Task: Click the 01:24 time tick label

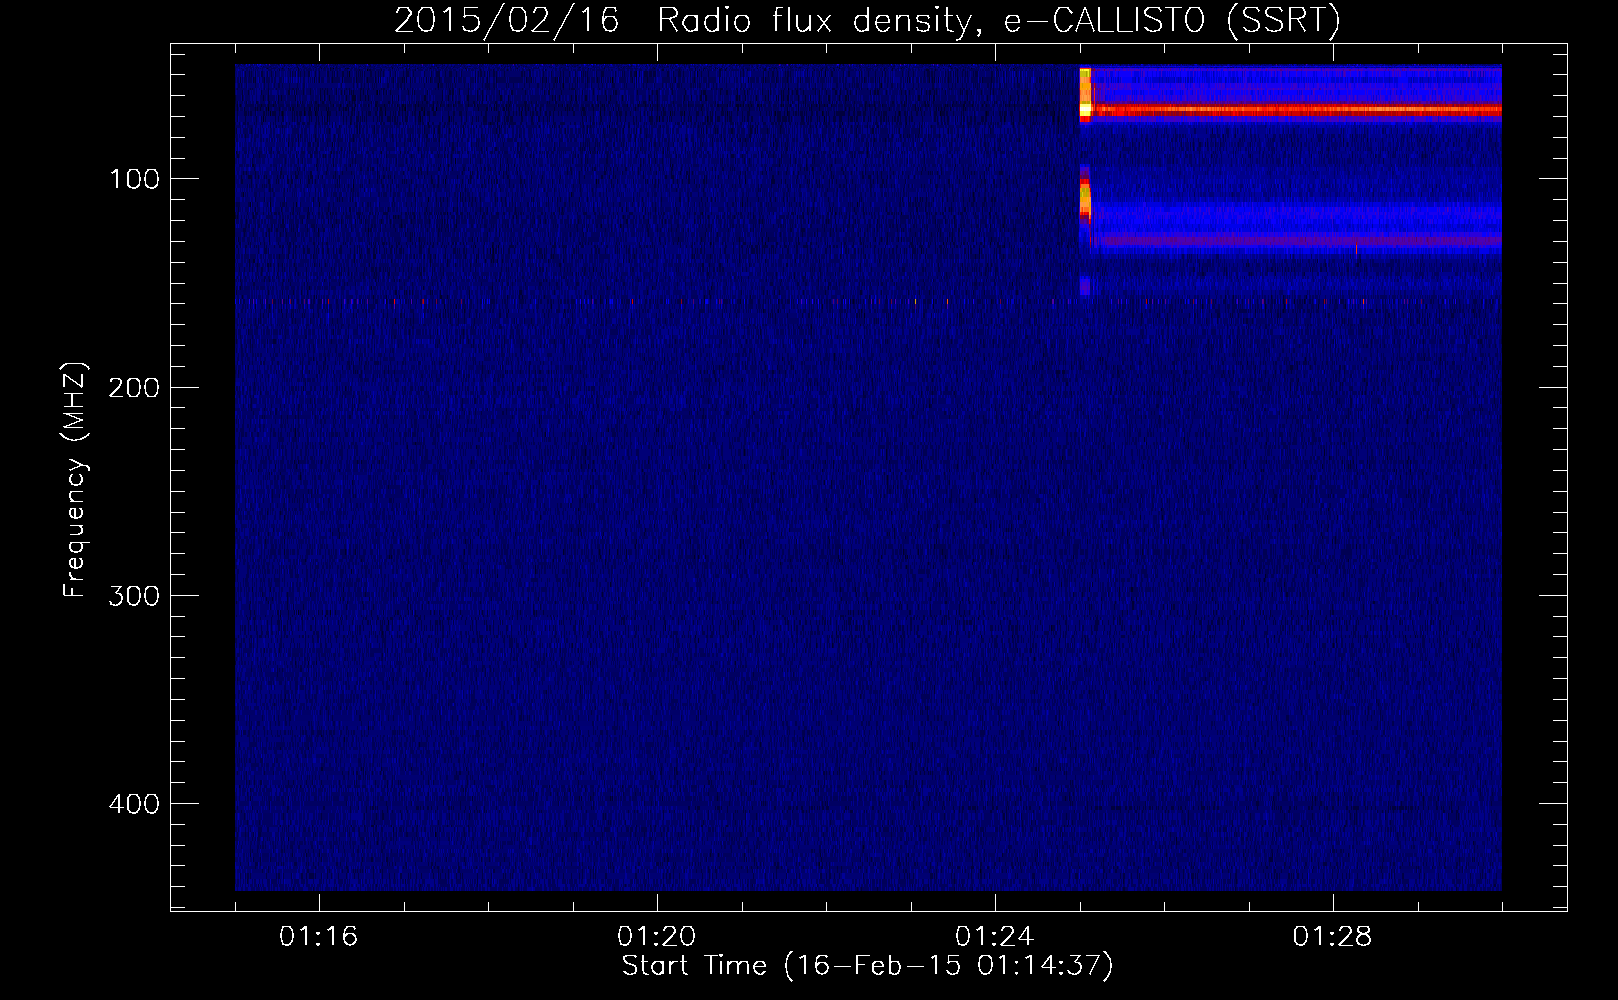Action: (x=995, y=937)
